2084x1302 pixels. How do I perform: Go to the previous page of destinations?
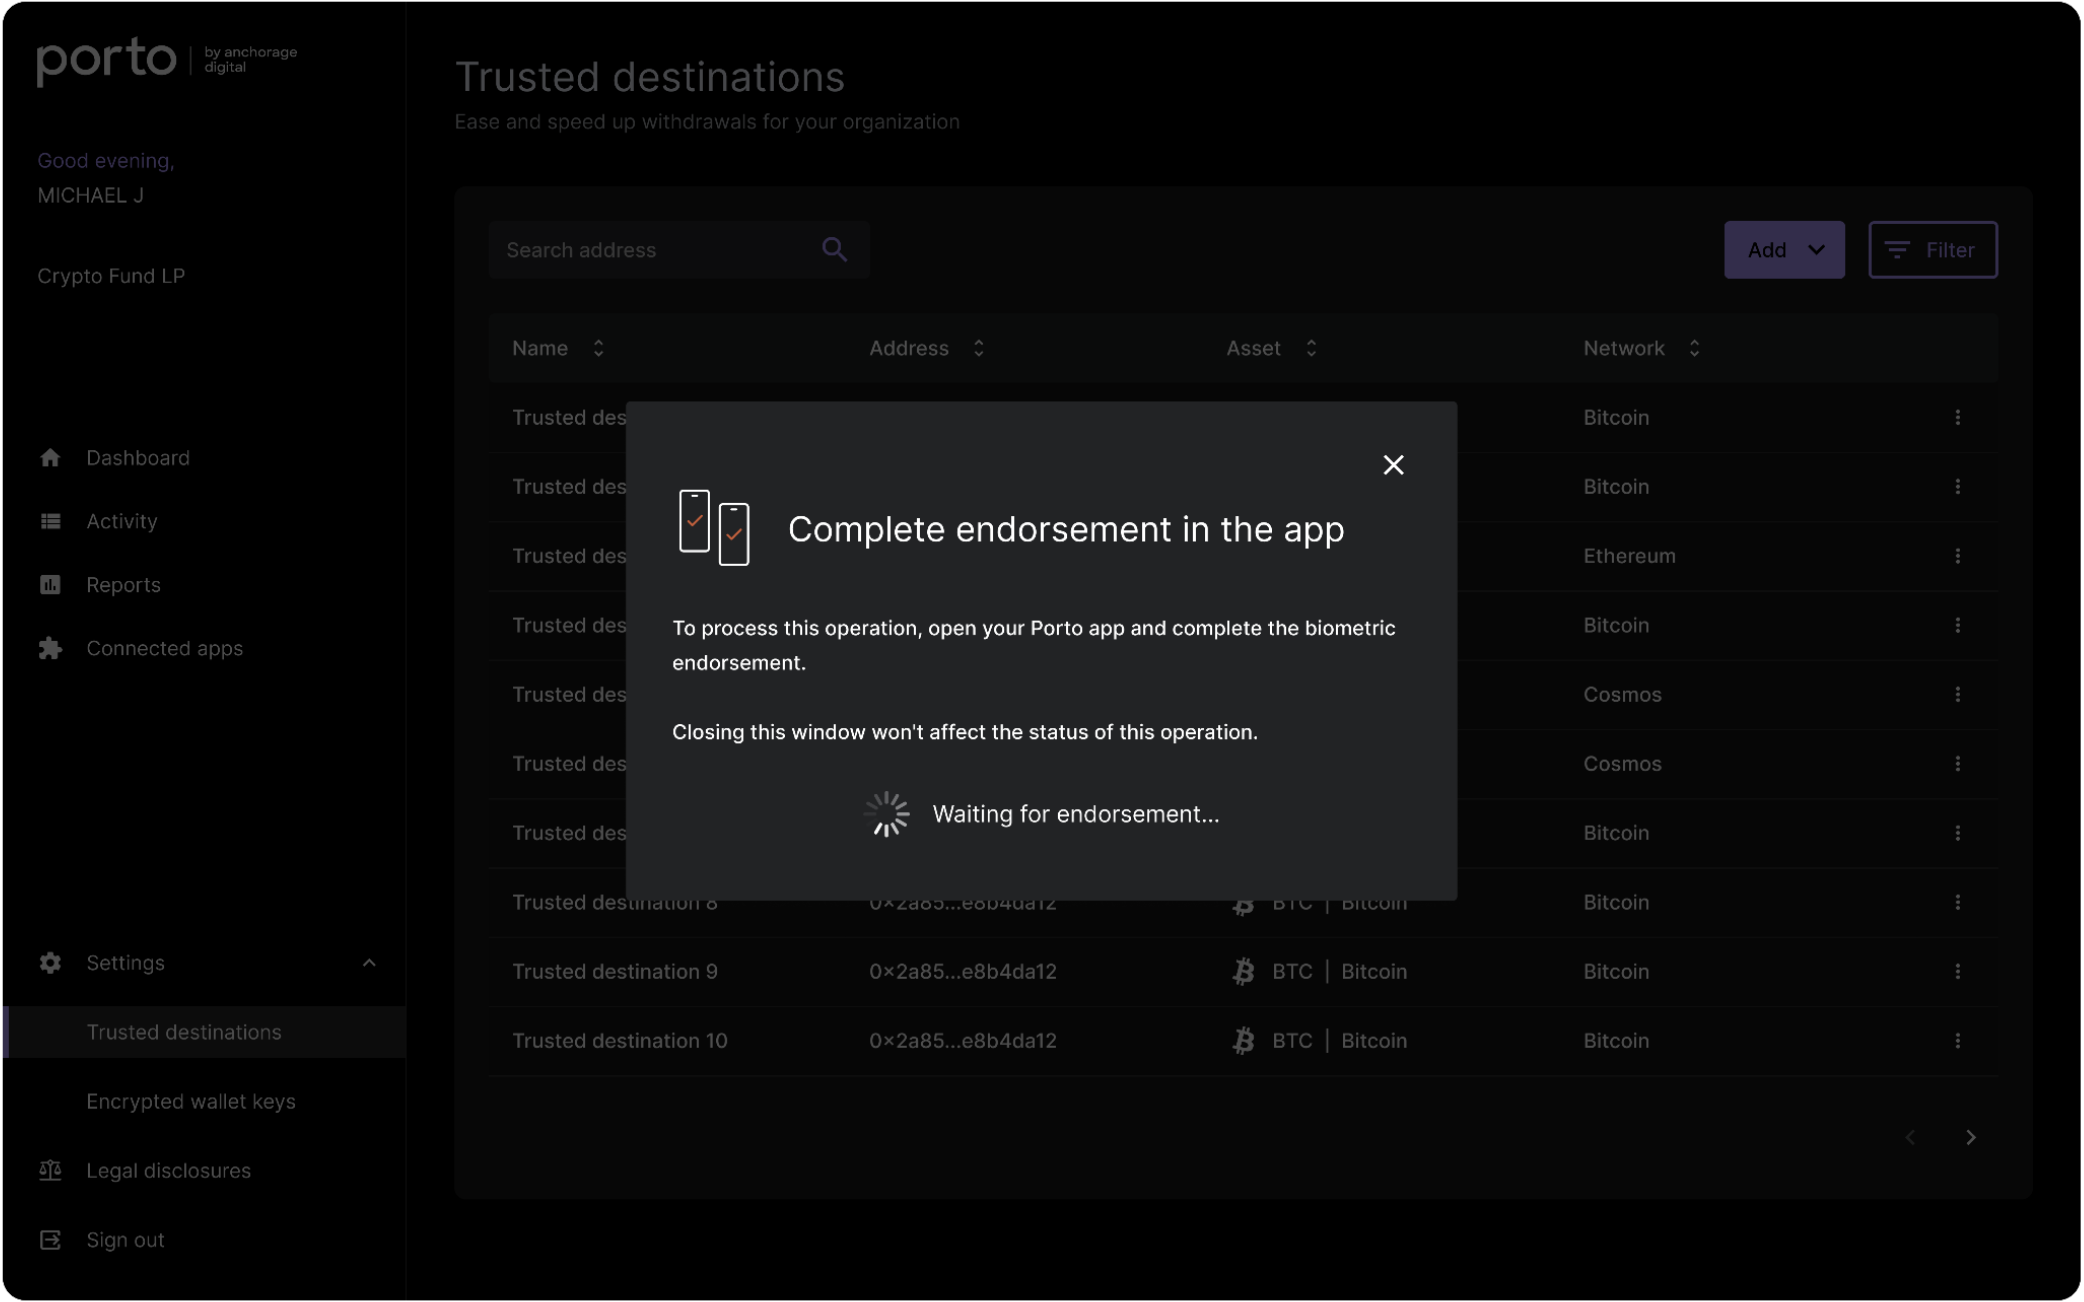click(1910, 1138)
